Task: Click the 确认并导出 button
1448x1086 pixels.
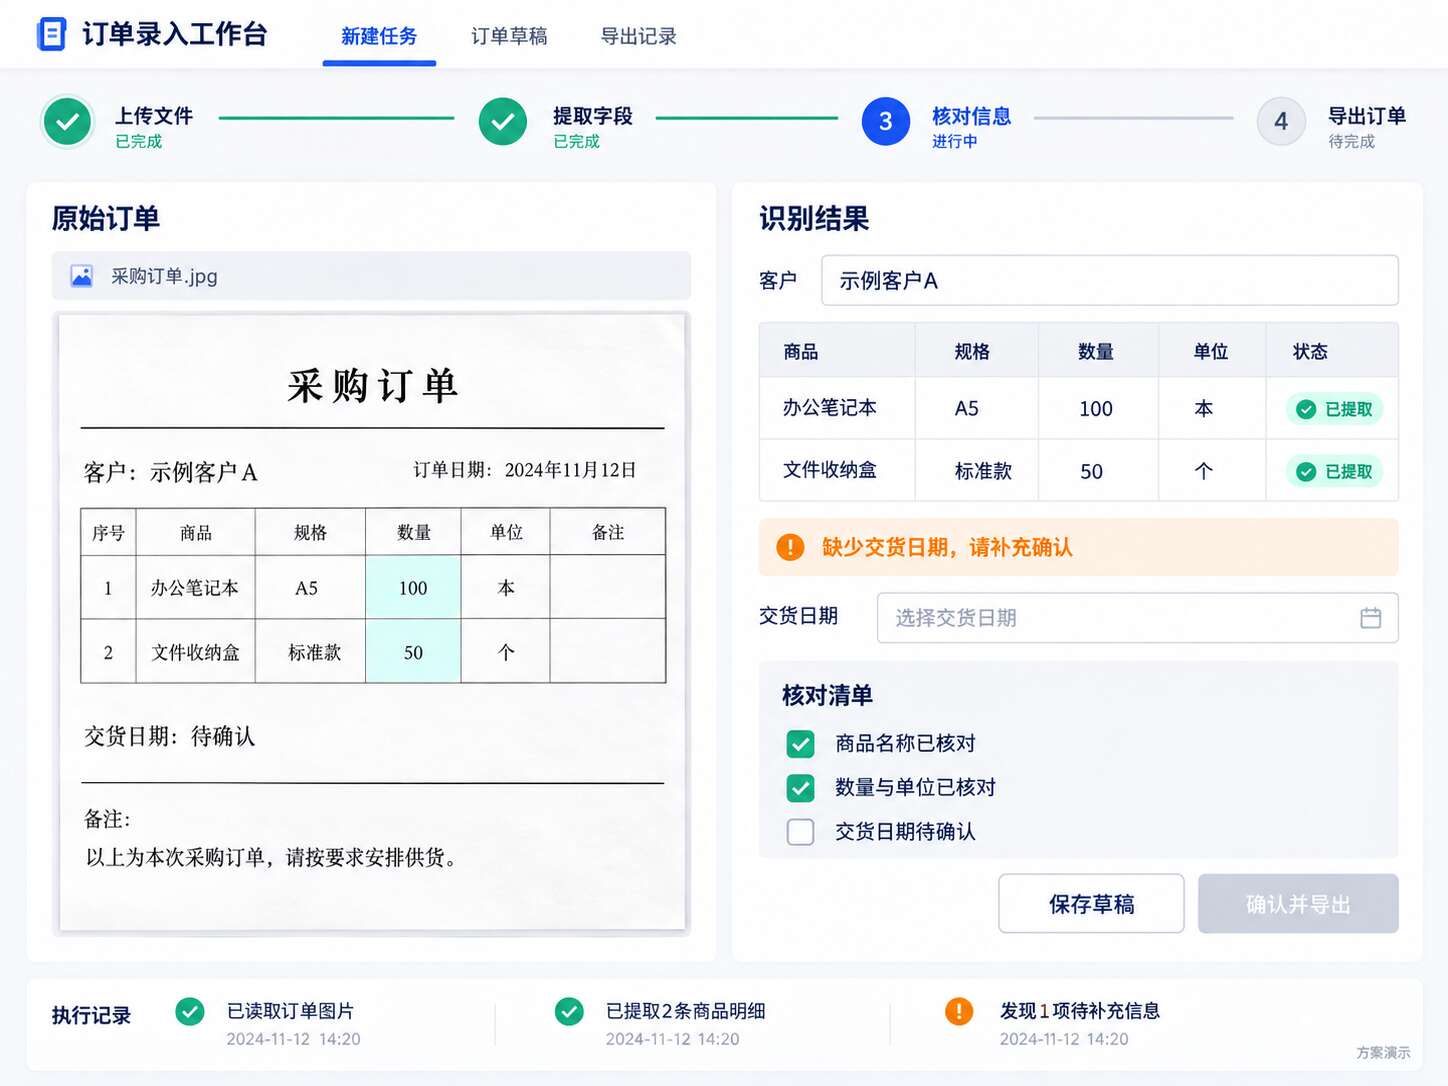Action: click(x=1298, y=904)
